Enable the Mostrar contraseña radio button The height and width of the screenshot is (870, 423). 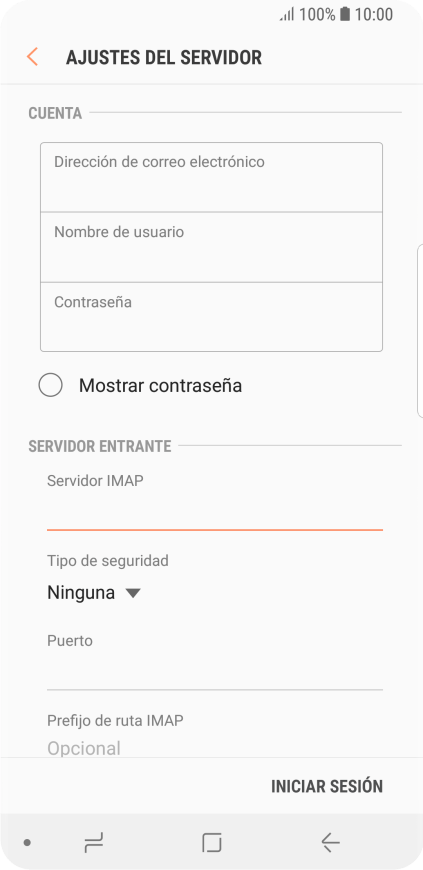(51, 385)
